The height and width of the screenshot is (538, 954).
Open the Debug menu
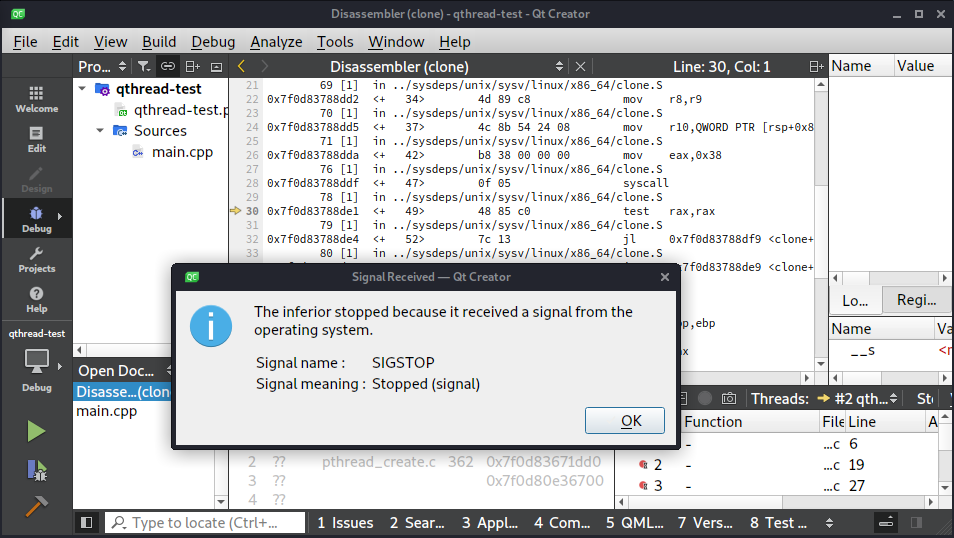213,42
